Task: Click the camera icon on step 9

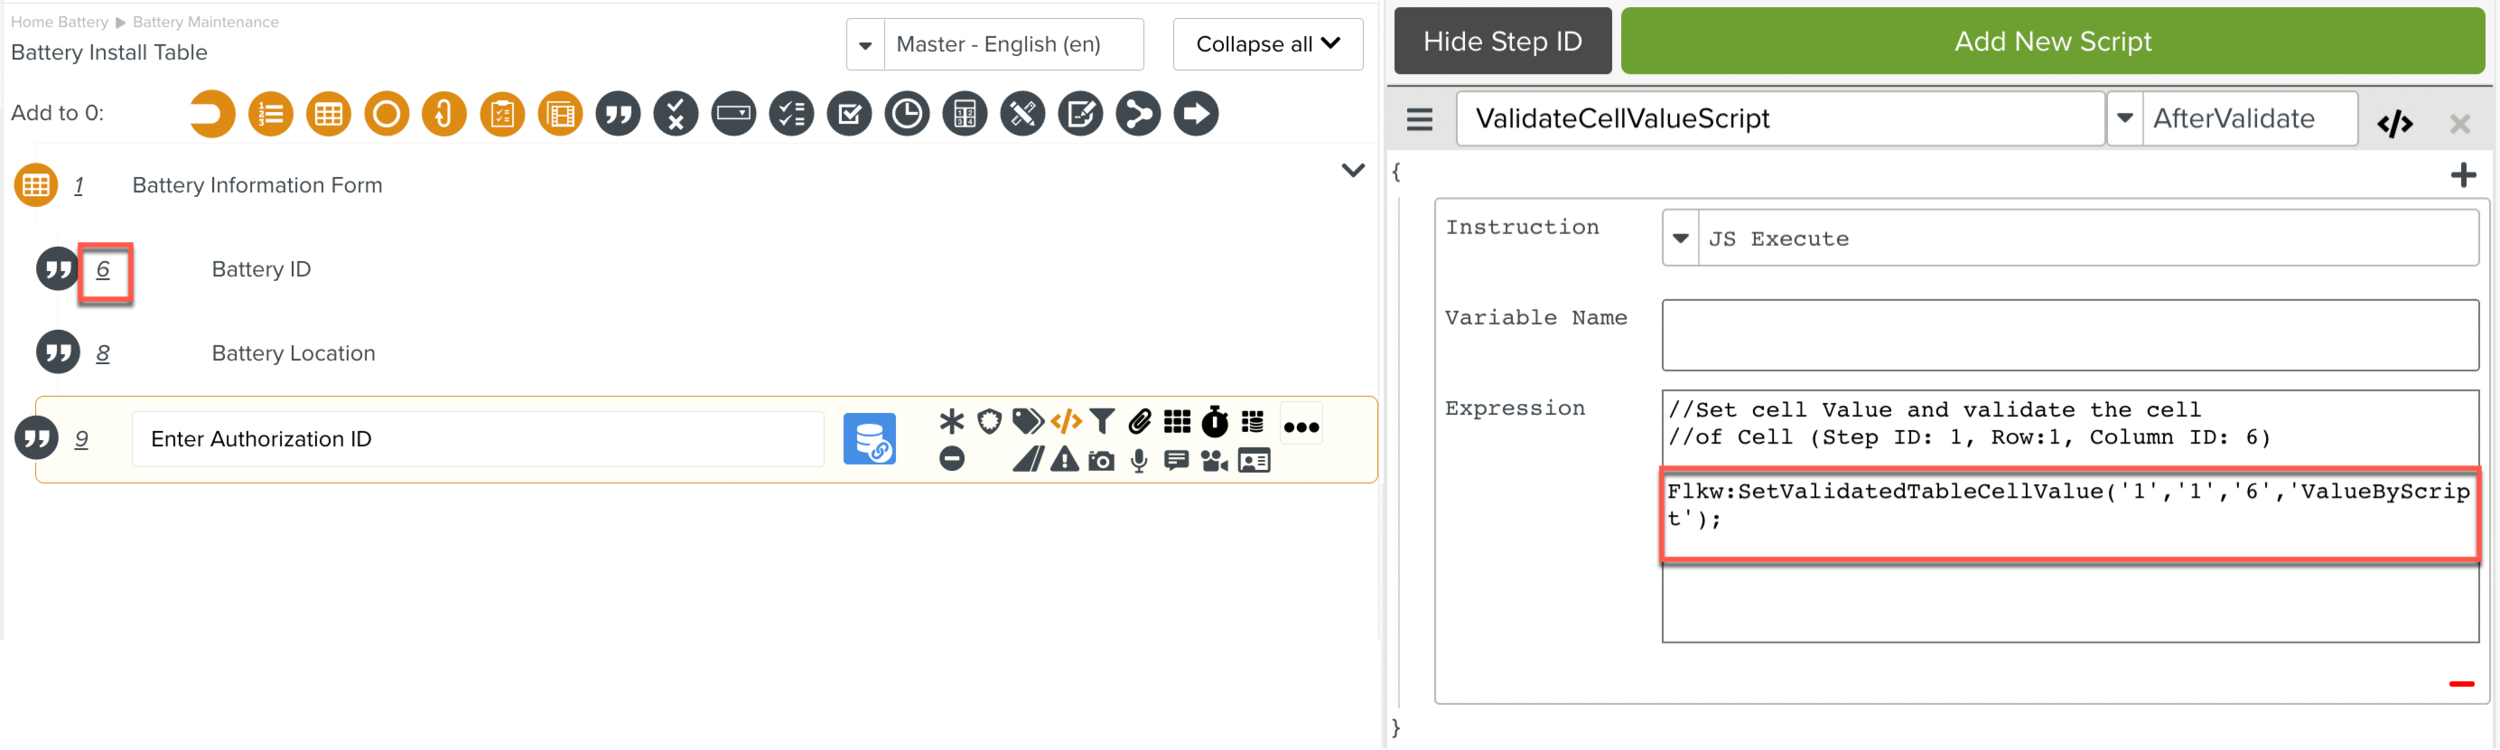Action: 1101,461
